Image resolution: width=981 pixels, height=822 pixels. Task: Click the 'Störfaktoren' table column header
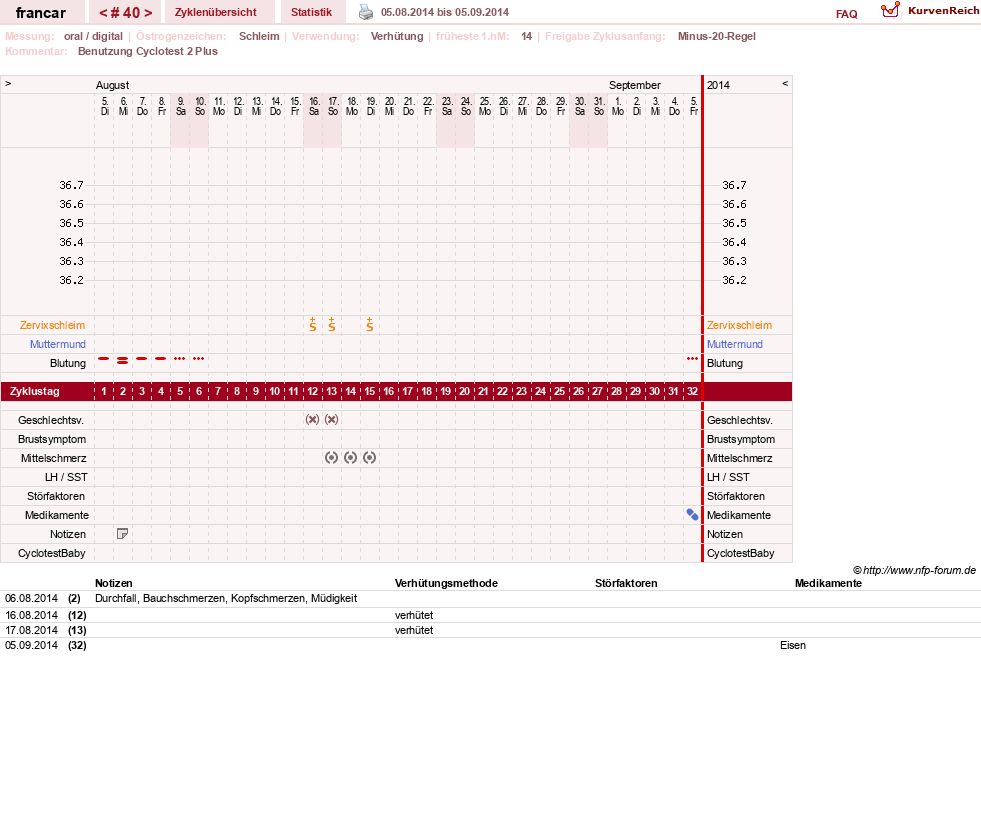(x=626, y=583)
